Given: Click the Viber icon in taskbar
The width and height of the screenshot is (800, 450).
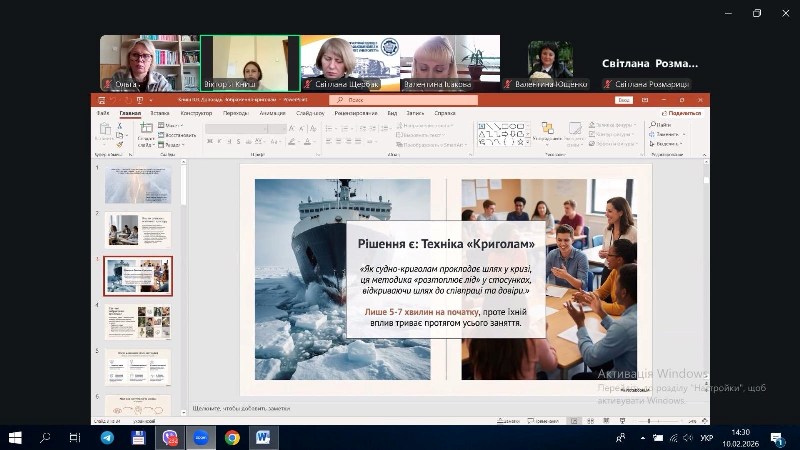Looking at the screenshot, I should tap(170, 438).
